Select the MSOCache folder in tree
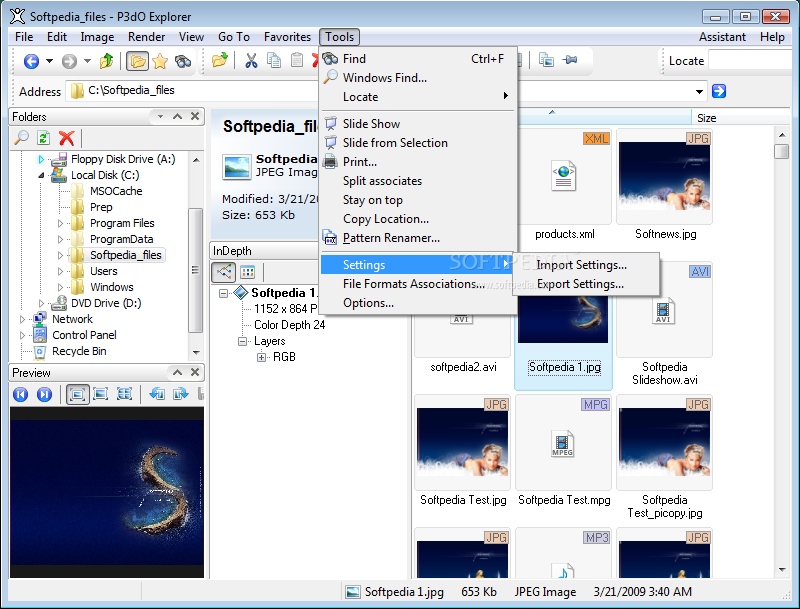 point(116,191)
